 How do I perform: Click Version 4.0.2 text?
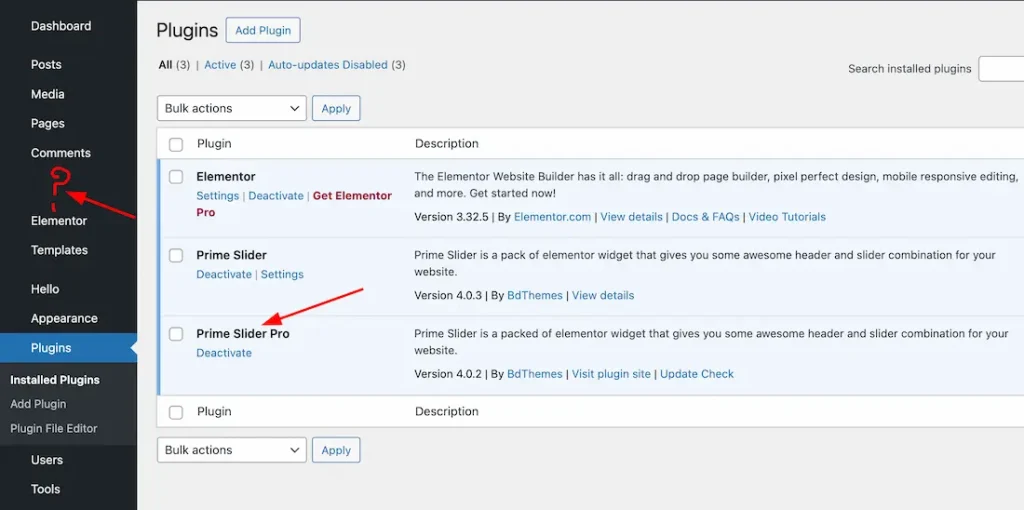pyautogui.click(x=448, y=374)
